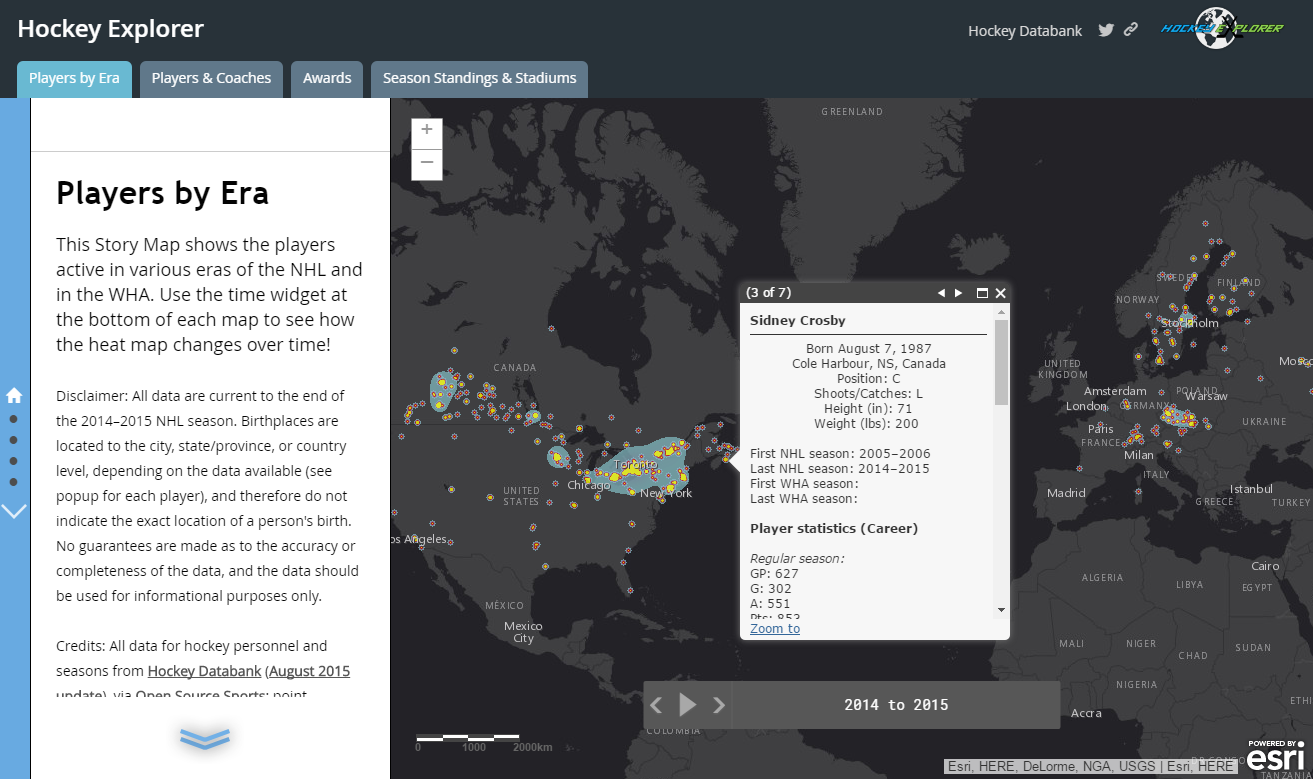Switch to Players & Coaches tab
This screenshot has width=1313, height=779.
[211, 79]
